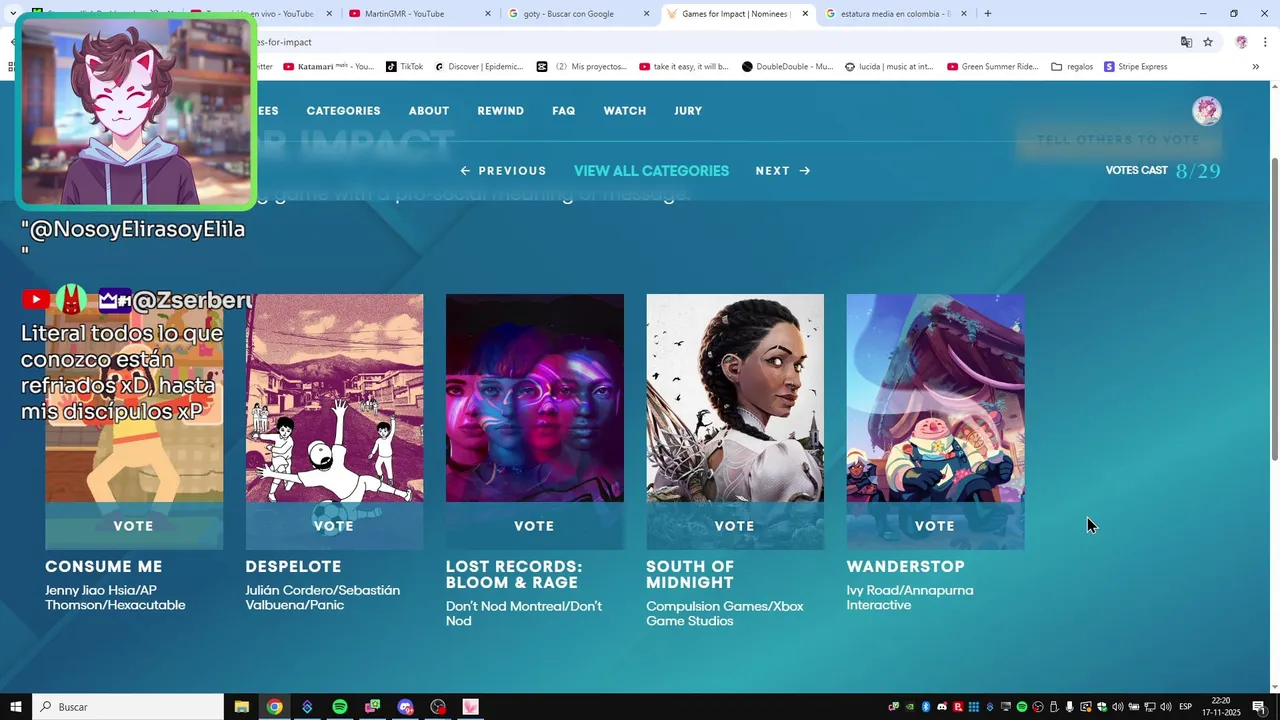This screenshot has width=1280, height=720.
Task: Click the Buscar taskbar search field
Action: coord(128,707)
